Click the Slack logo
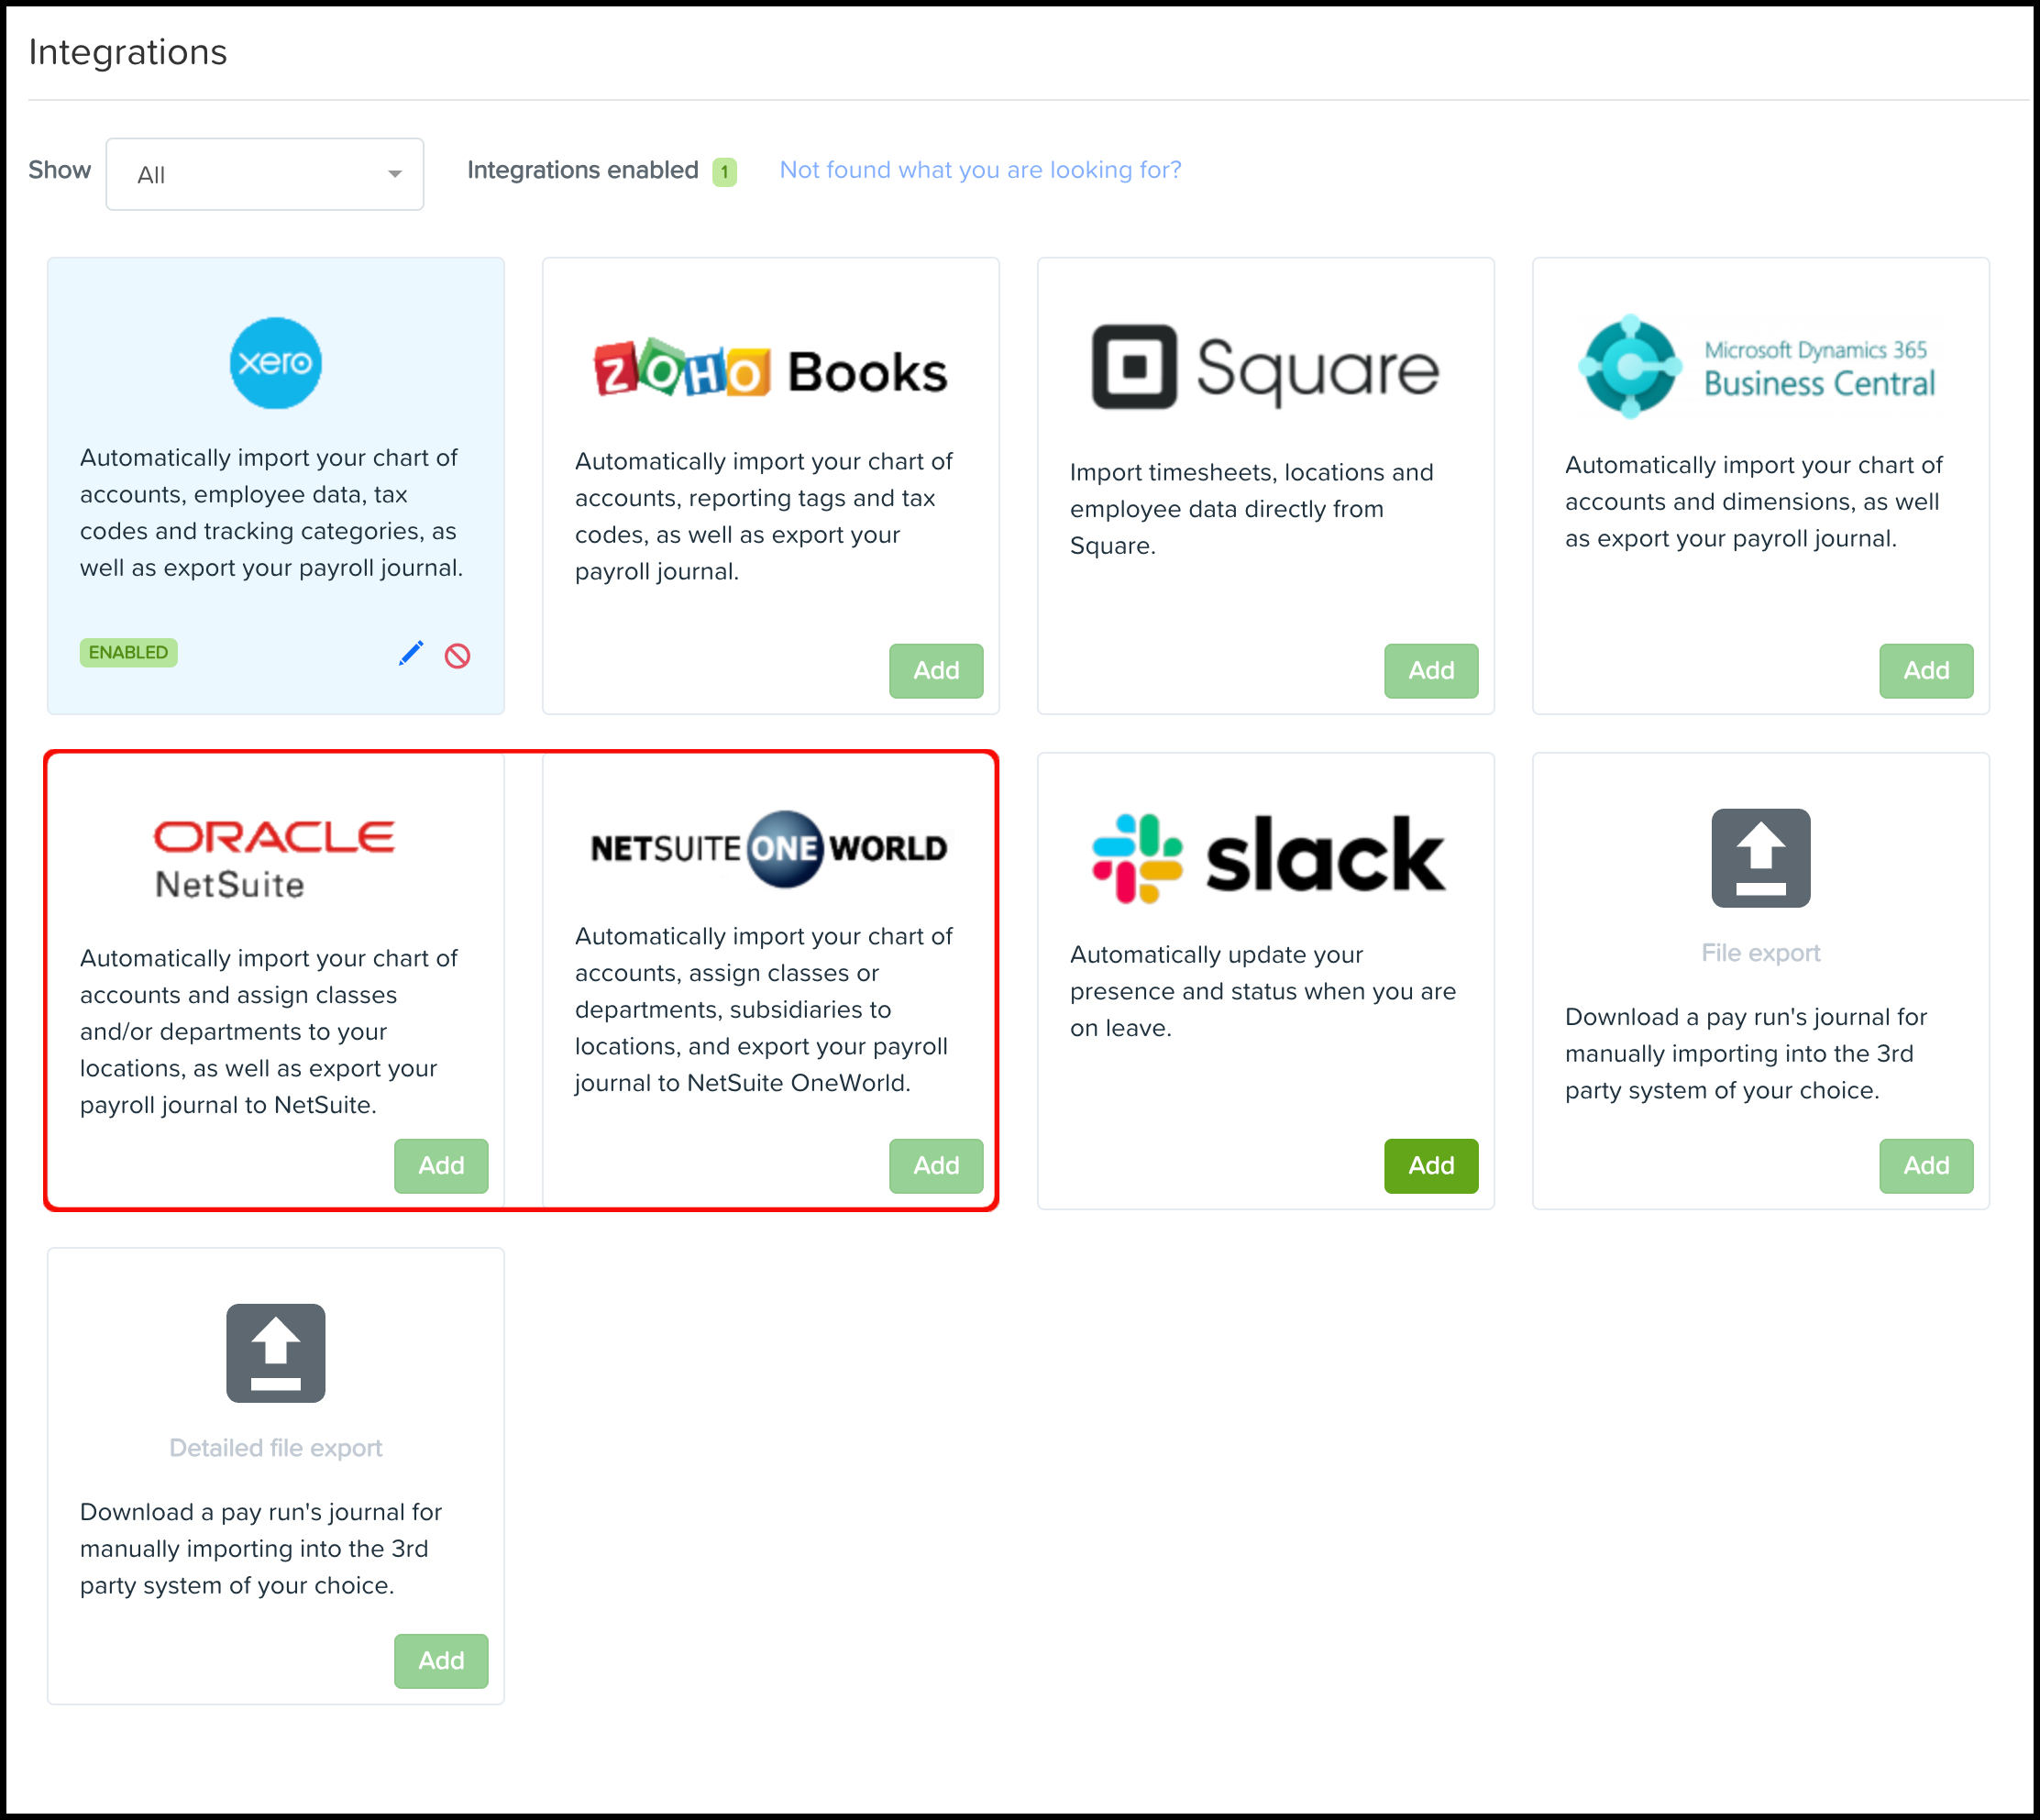 pos(1268,858)
